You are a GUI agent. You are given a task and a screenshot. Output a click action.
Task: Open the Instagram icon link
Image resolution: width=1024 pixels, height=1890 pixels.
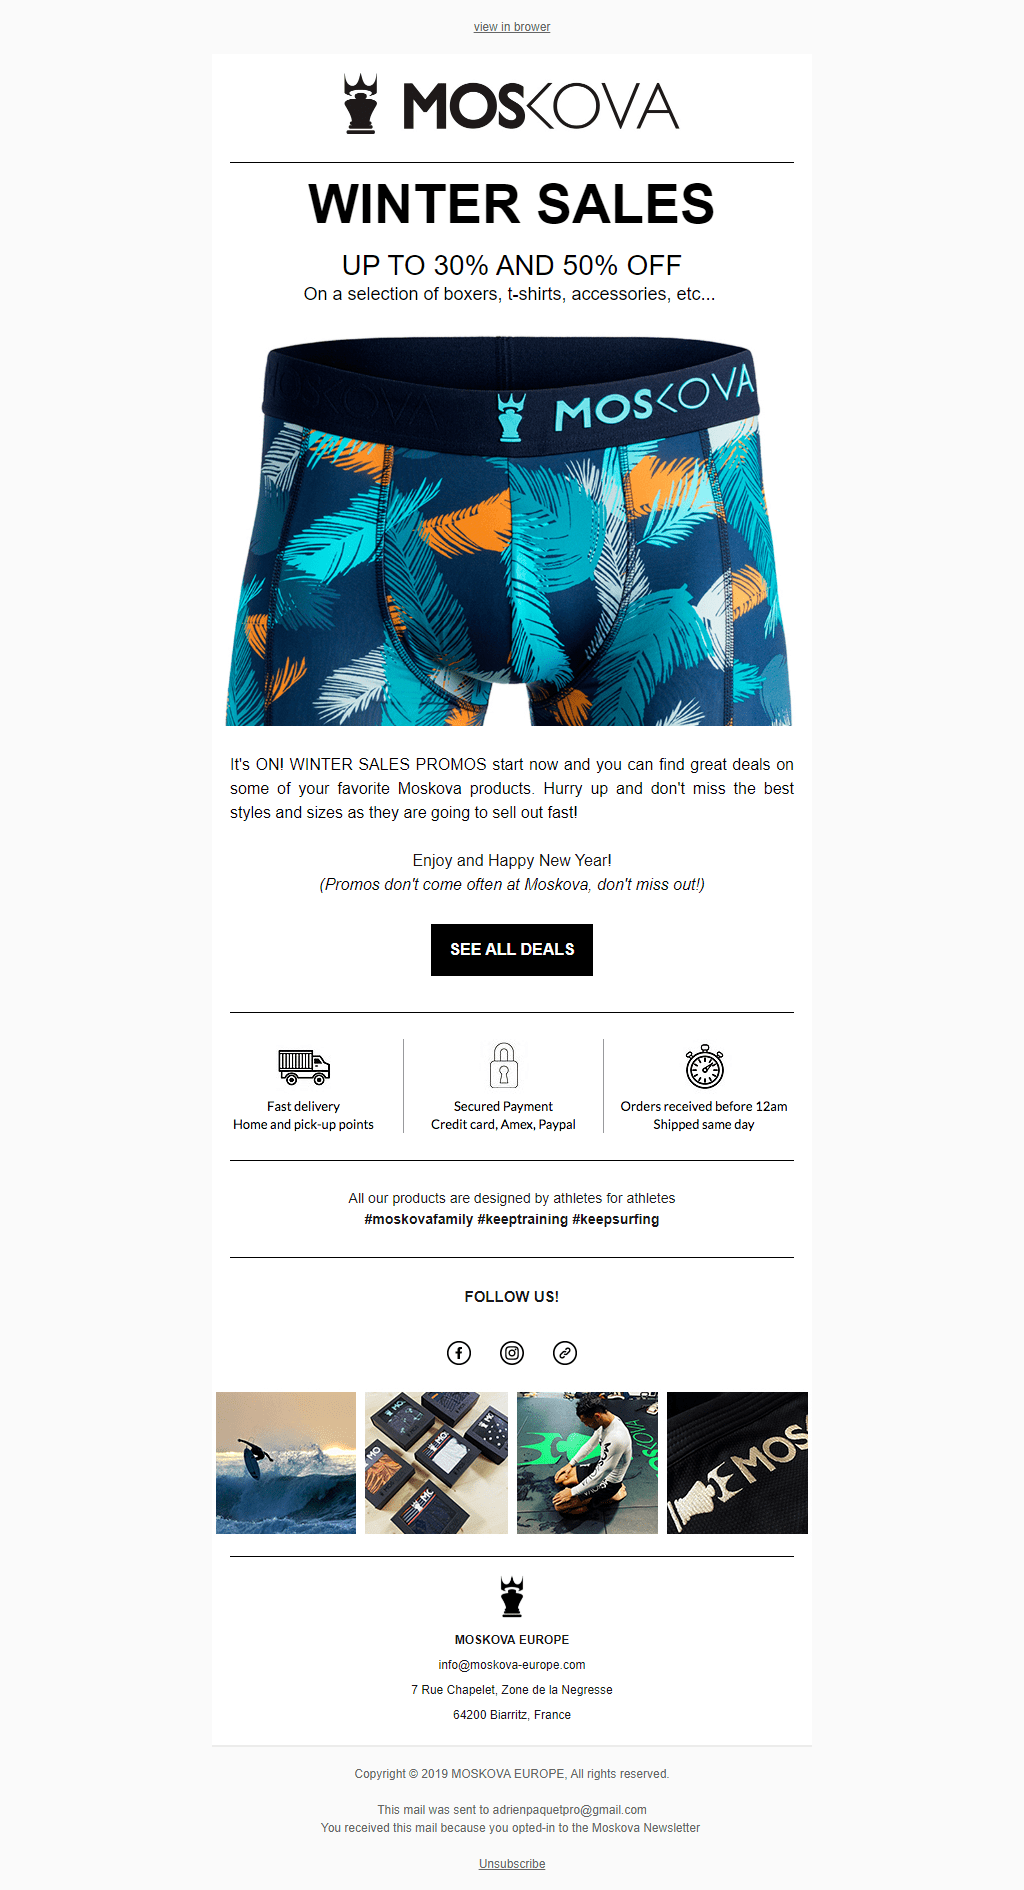tap(512, 1353)
